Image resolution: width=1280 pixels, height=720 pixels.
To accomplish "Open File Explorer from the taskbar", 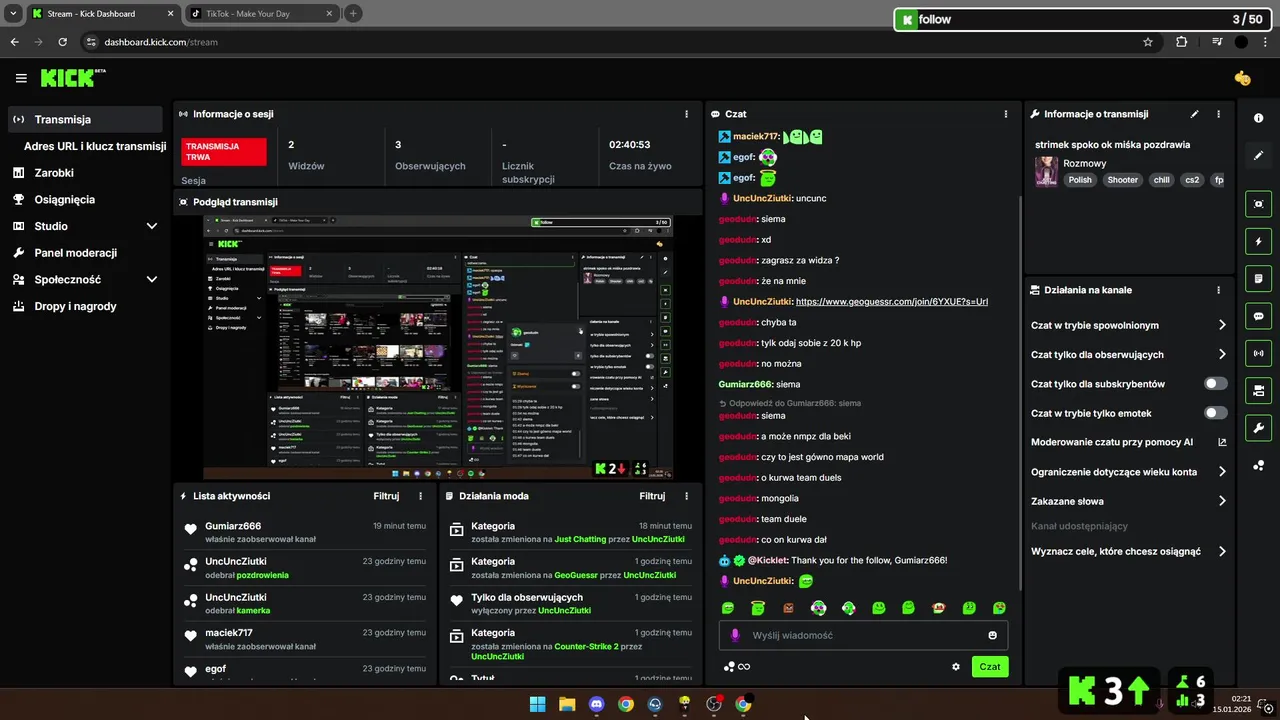I will pyautogui.click(x=567, y=704).
